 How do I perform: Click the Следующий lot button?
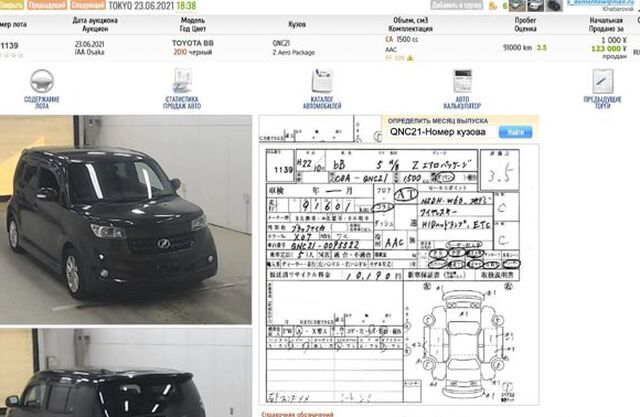coord(87,5)
